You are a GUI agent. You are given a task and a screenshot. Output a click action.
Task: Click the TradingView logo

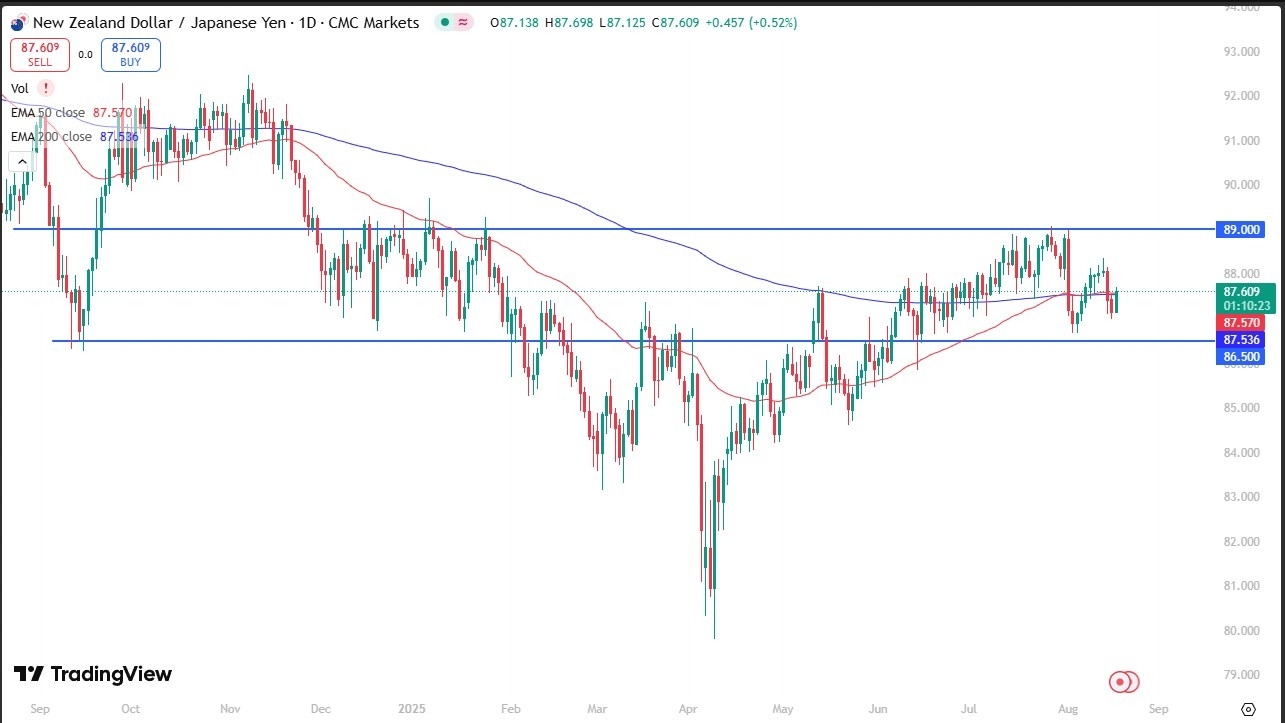click(90, 674)
